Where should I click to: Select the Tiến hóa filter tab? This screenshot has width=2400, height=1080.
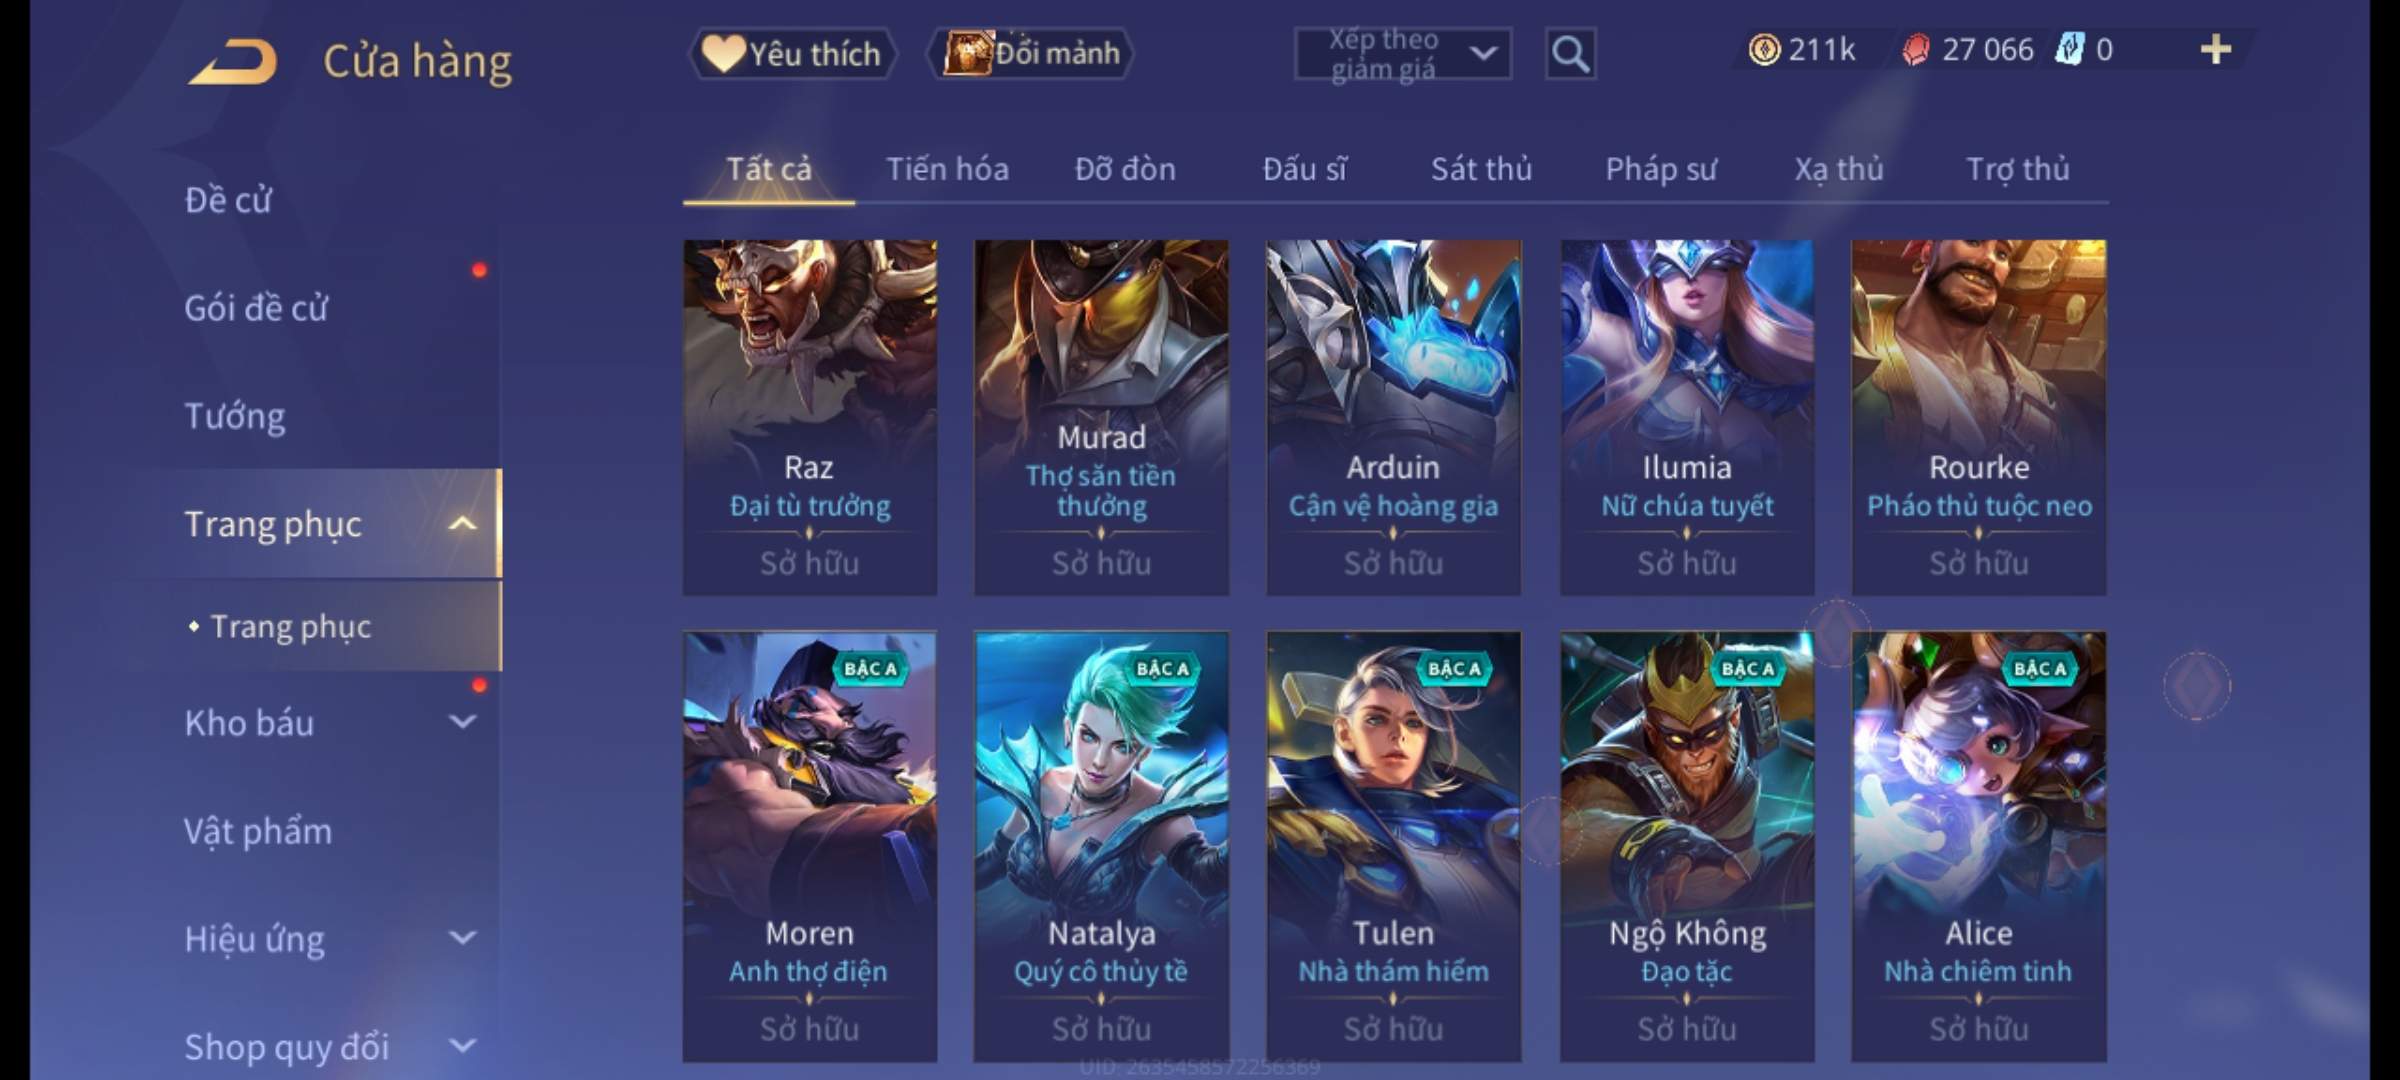[947, 169]
